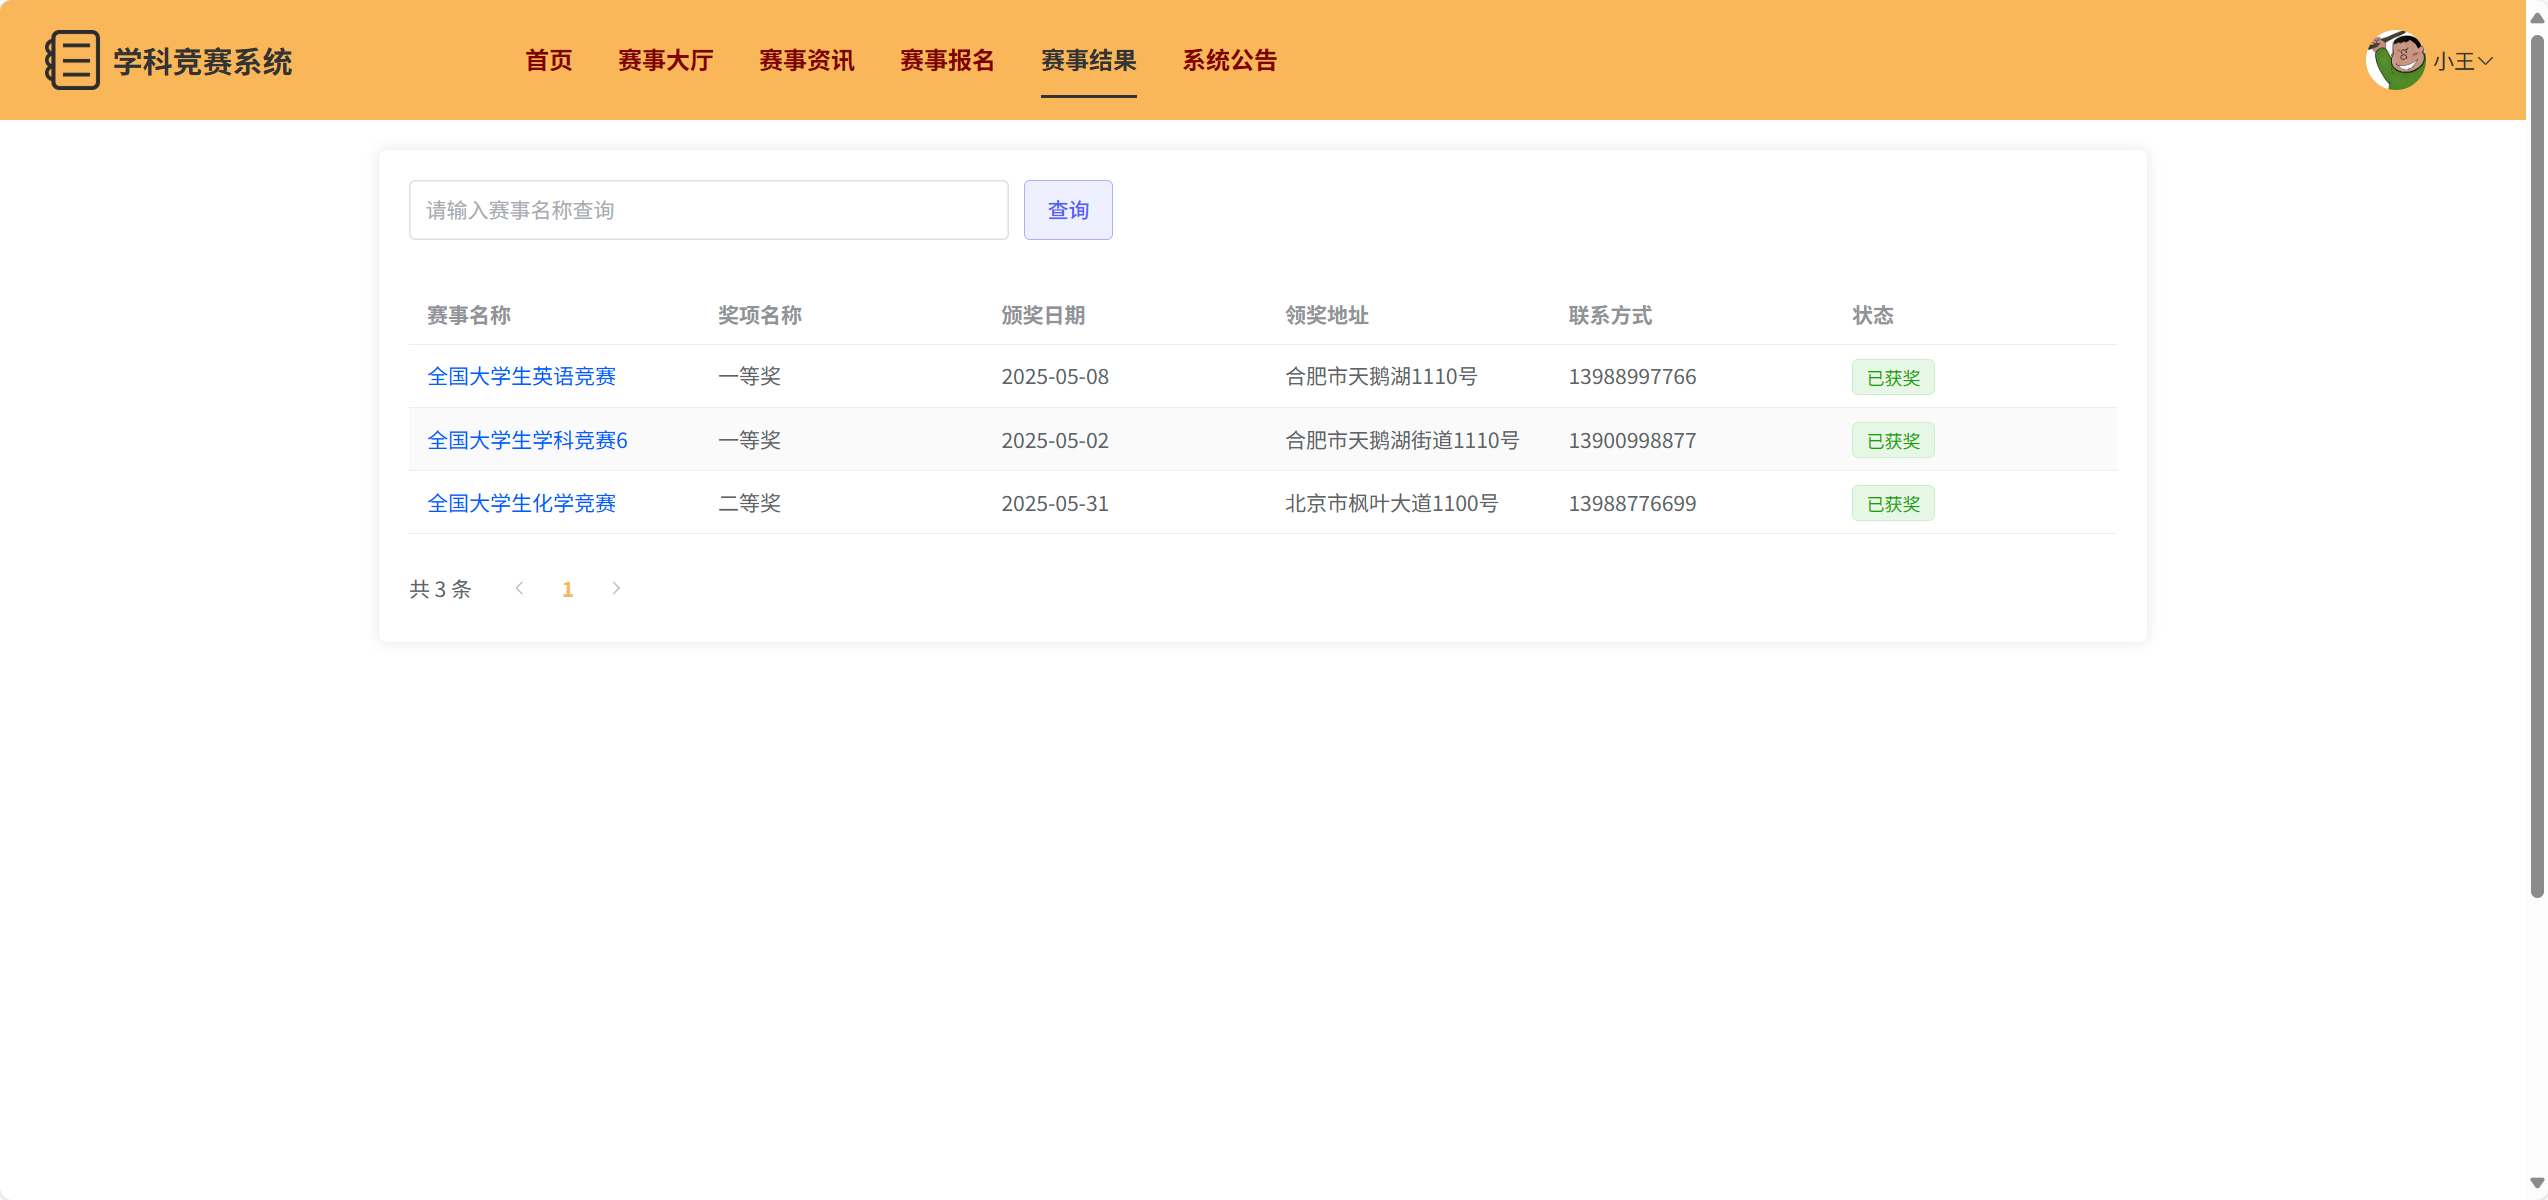Open the 赛事大厅 menu item
The width and height of the screenshot is (2548, 1200).
(x=665, y=60)
